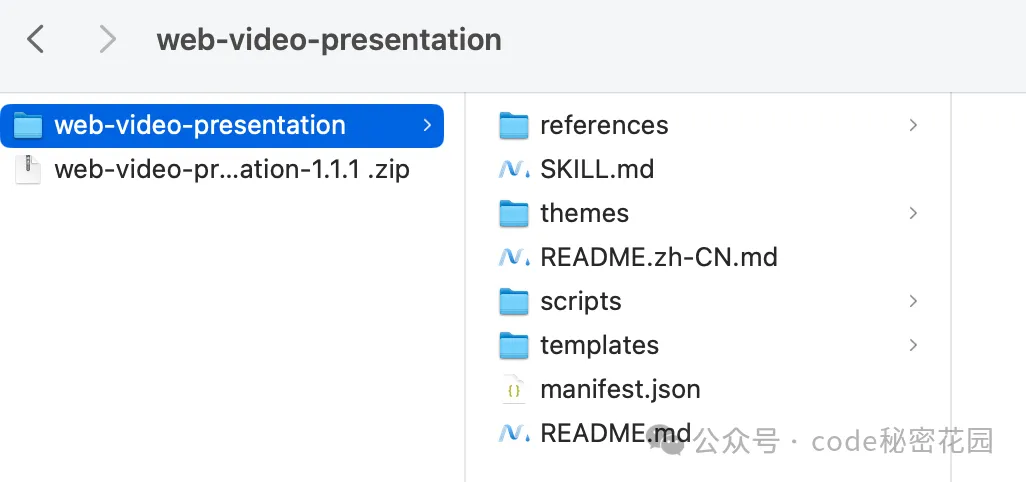Select the scripts folder icon
This screenshot has width=1026, height=482.
(514, 301)
